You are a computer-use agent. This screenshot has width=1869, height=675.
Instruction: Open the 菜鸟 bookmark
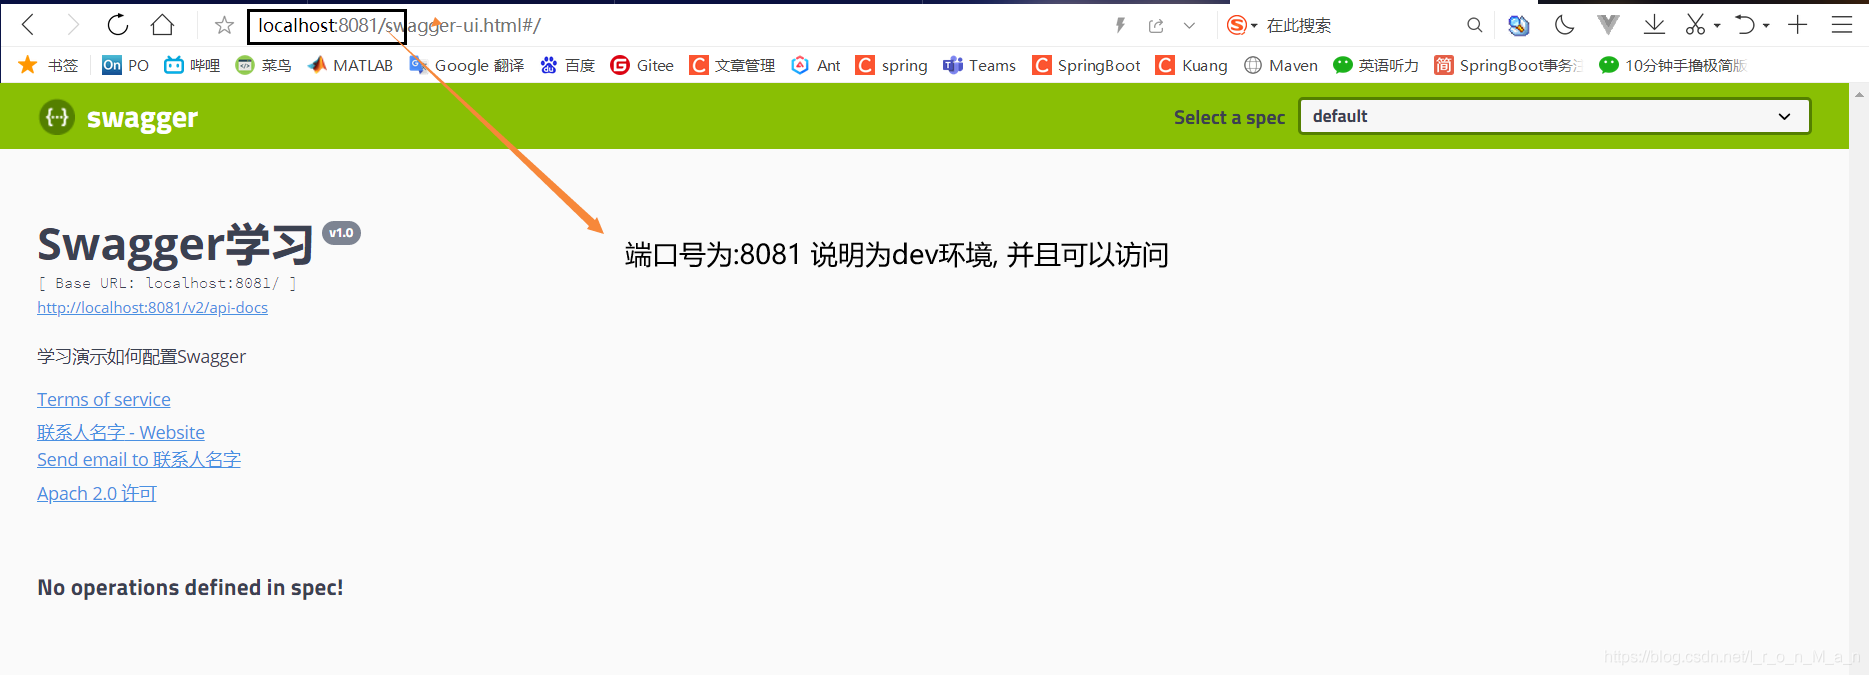click(263, 65)
